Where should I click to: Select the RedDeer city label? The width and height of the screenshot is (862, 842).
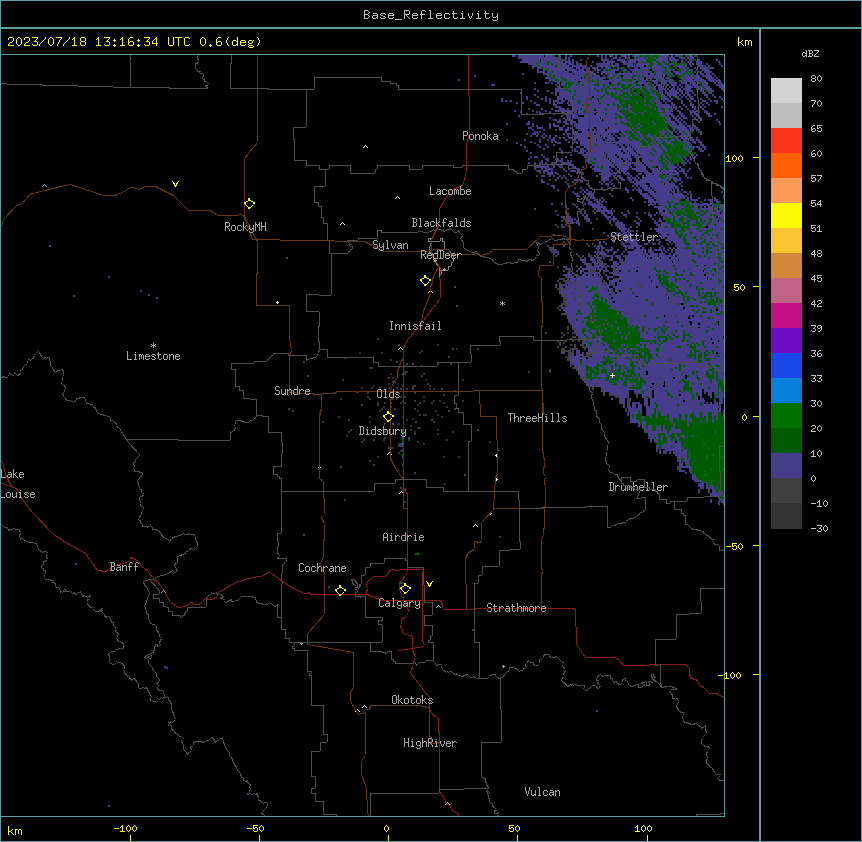pos(440,255)
